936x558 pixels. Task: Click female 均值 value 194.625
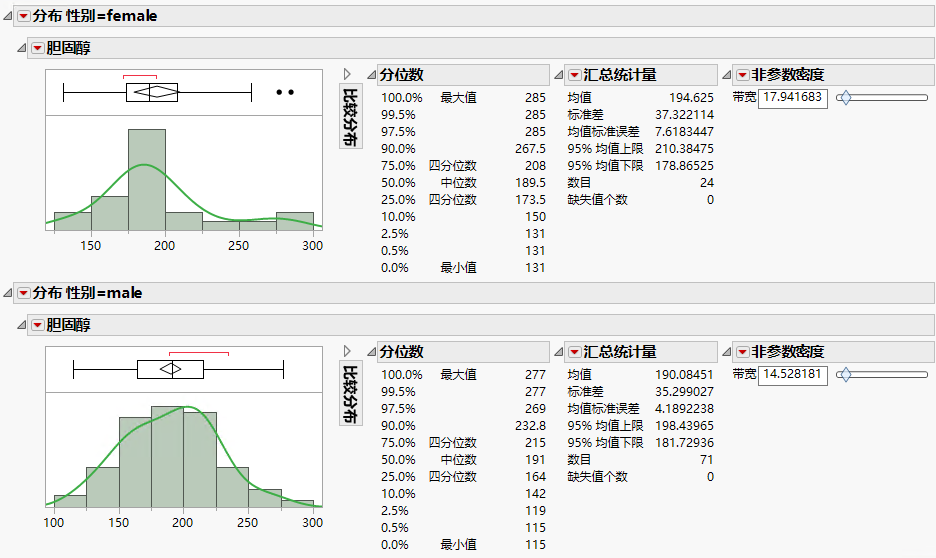(x=691, y=97)
